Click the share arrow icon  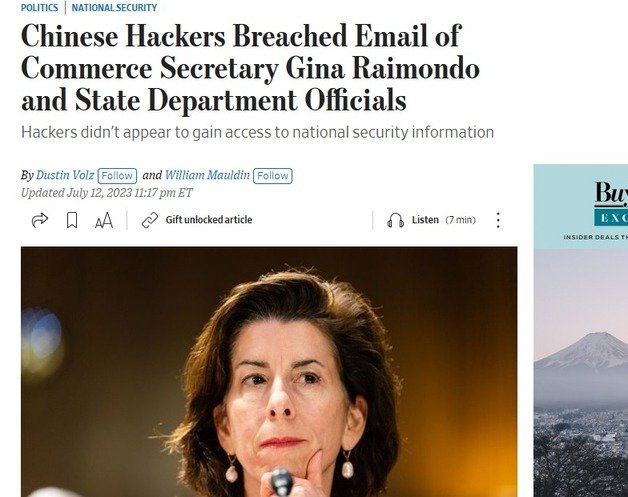[40, 220]
